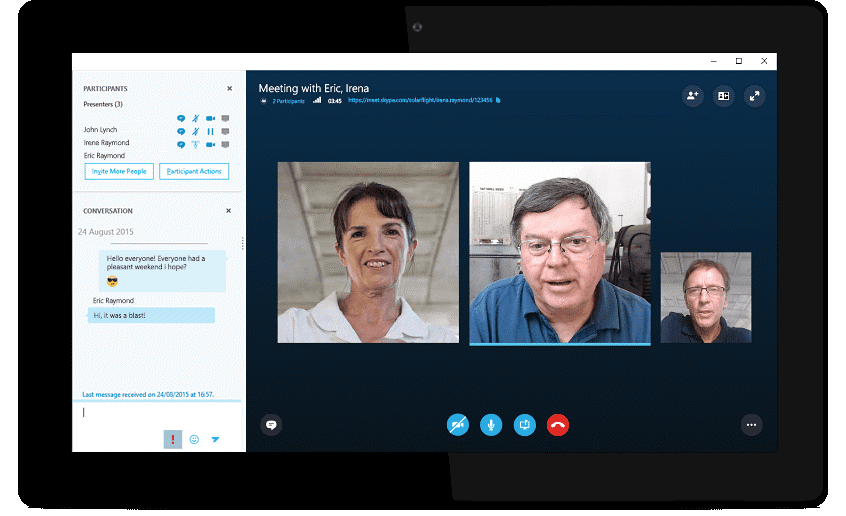This screenshot has height=516, width=846.
Task: Close the Conversation panel
Action: tap(228, 211)
